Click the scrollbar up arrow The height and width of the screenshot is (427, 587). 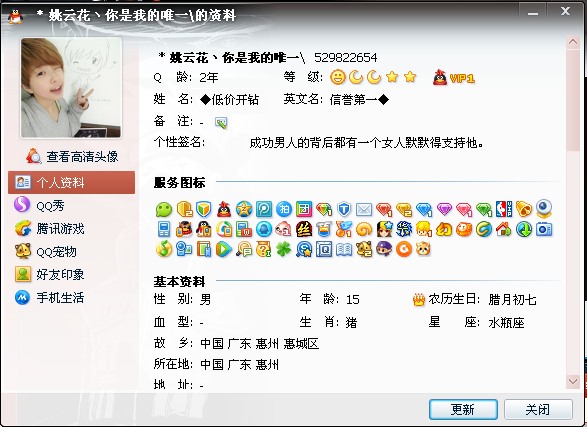click(573, 42)
